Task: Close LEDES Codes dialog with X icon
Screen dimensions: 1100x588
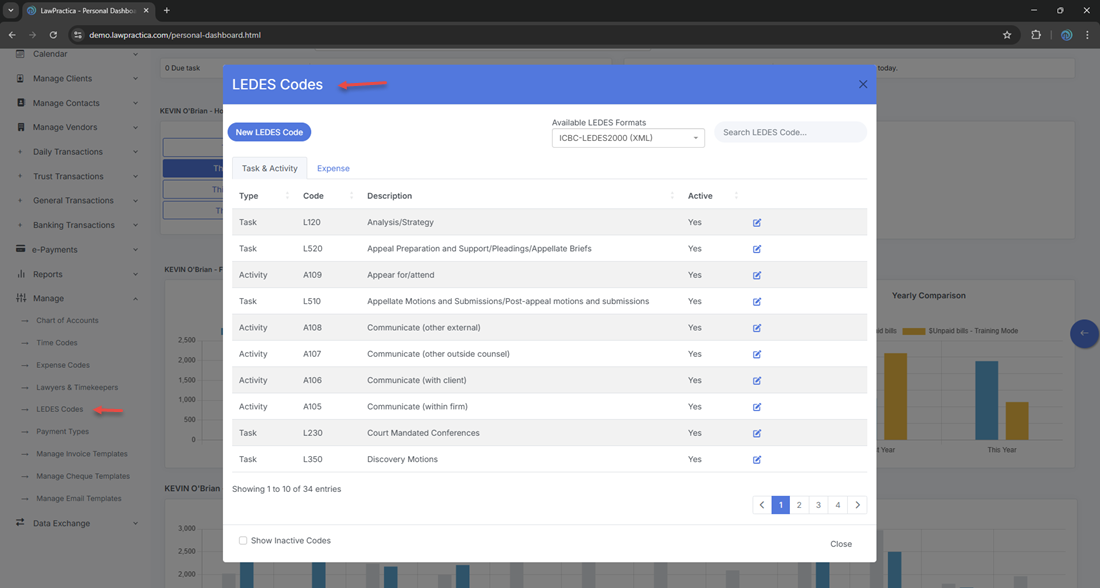Action: (x=863, y=85)
